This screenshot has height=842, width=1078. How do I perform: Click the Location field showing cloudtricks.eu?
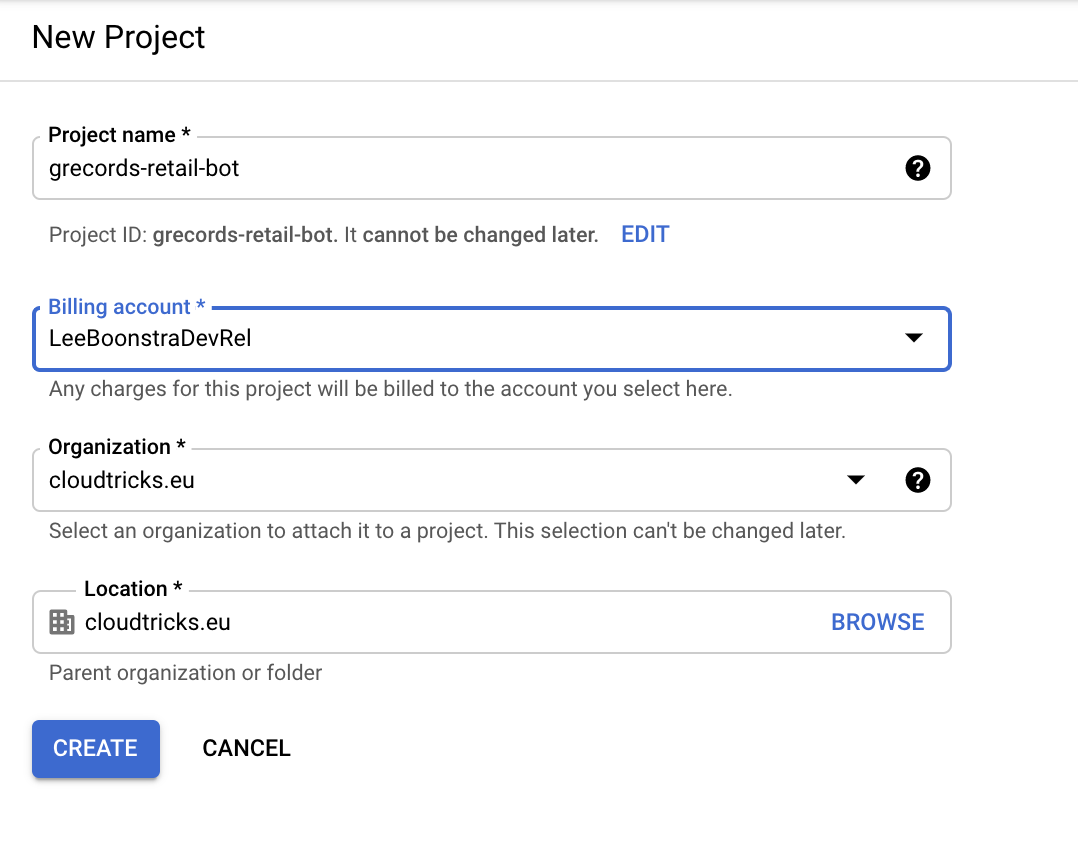(400, 621)
